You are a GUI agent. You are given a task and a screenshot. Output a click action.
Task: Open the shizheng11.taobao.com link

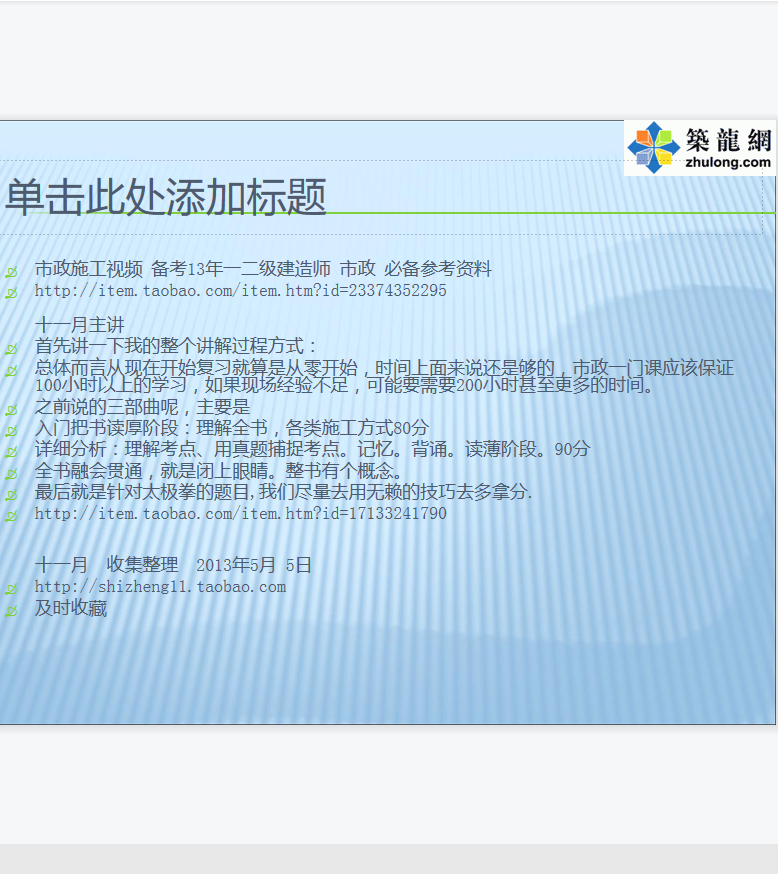pos(160,587)
